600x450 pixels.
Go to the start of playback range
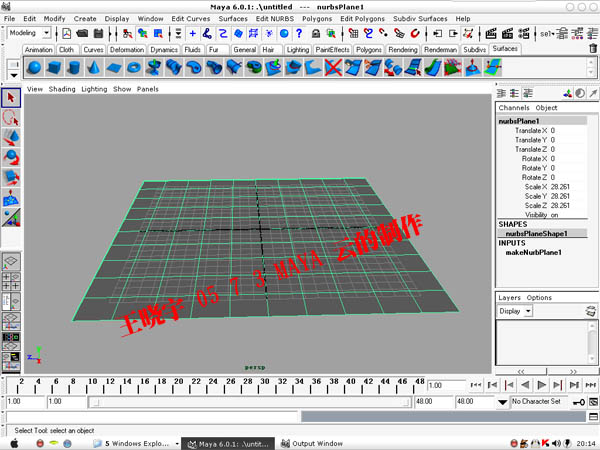476,385
